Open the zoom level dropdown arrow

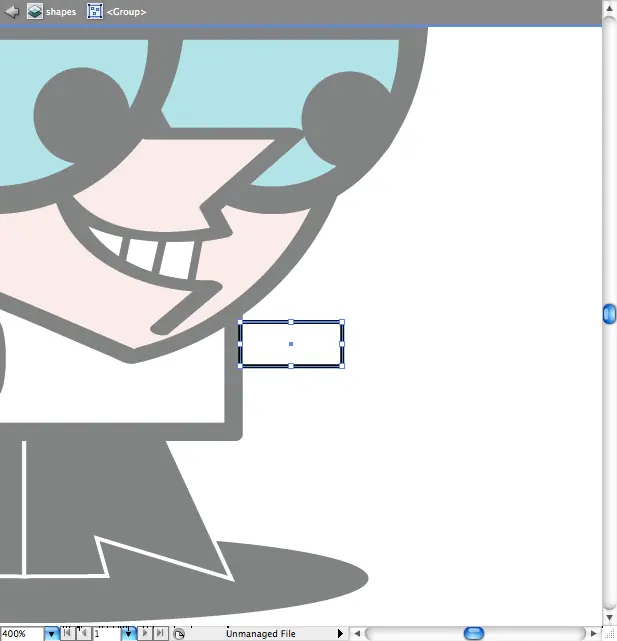52,634
